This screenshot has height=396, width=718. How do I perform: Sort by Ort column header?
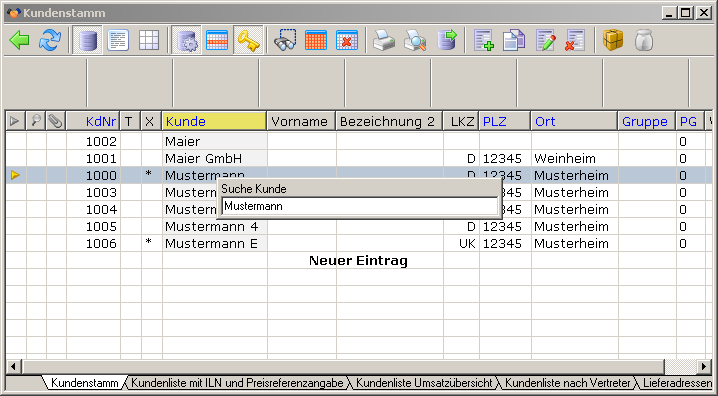(574, 121)
